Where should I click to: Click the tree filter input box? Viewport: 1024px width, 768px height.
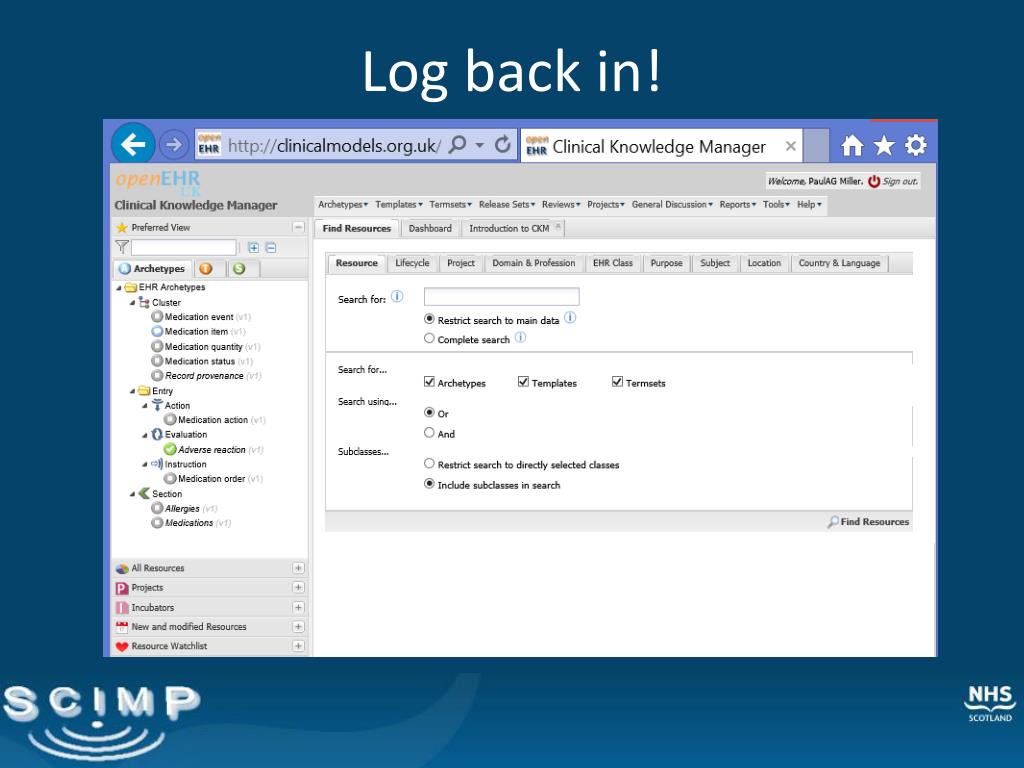184,248
